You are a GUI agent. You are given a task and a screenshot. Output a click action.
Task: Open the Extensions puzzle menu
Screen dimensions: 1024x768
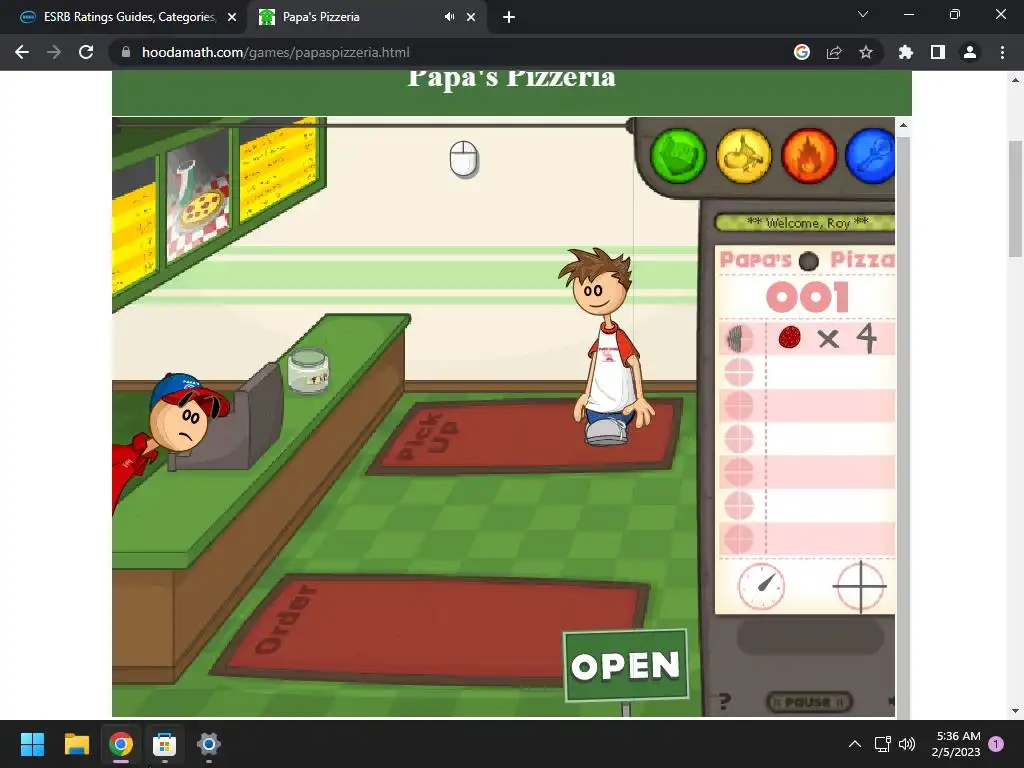pos(906,52)
